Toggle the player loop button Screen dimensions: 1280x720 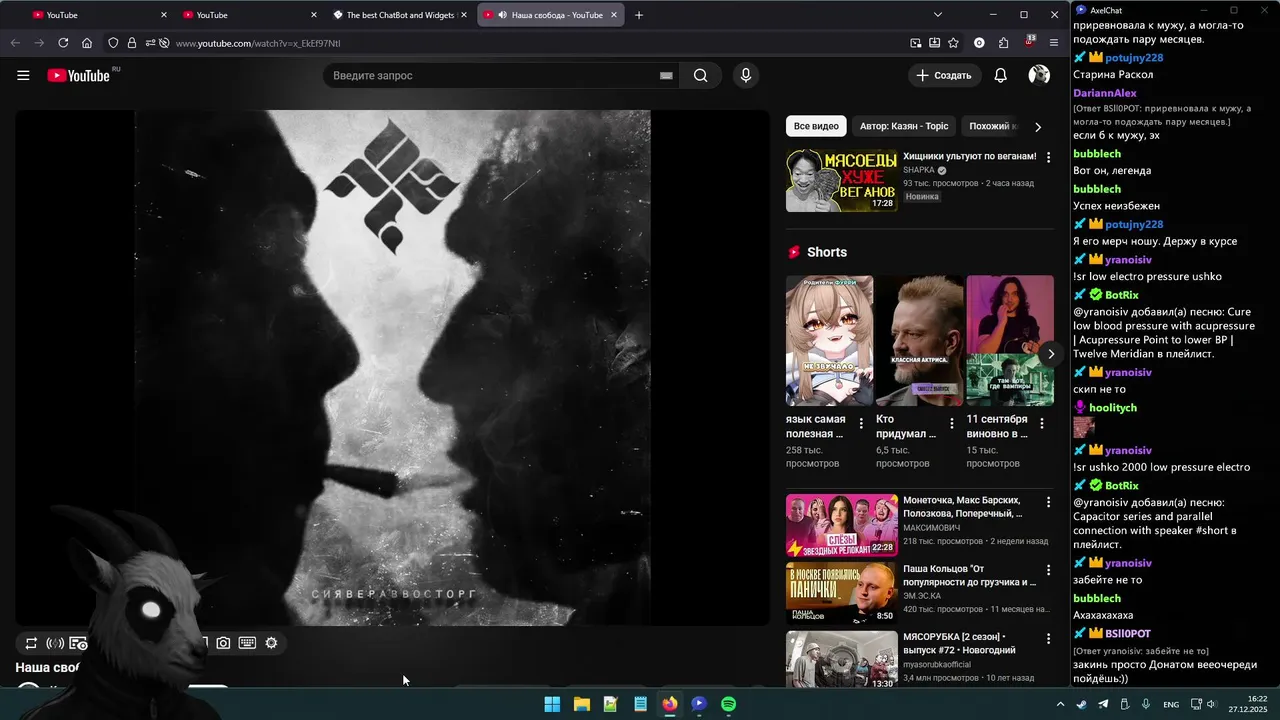(31, 643)
